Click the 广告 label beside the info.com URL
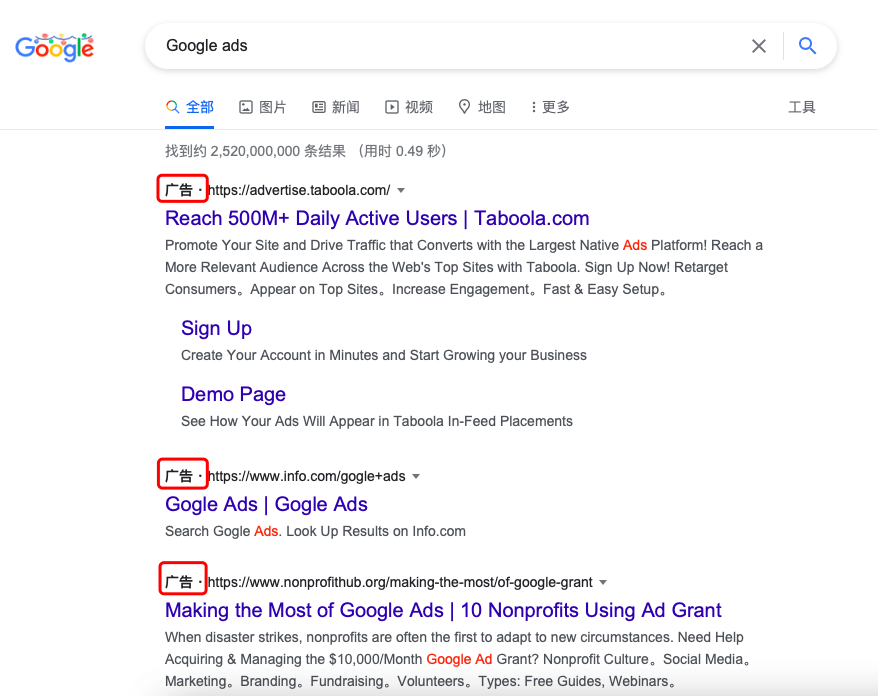The width and height of the screenshot is (878, 696). point(179,477)
